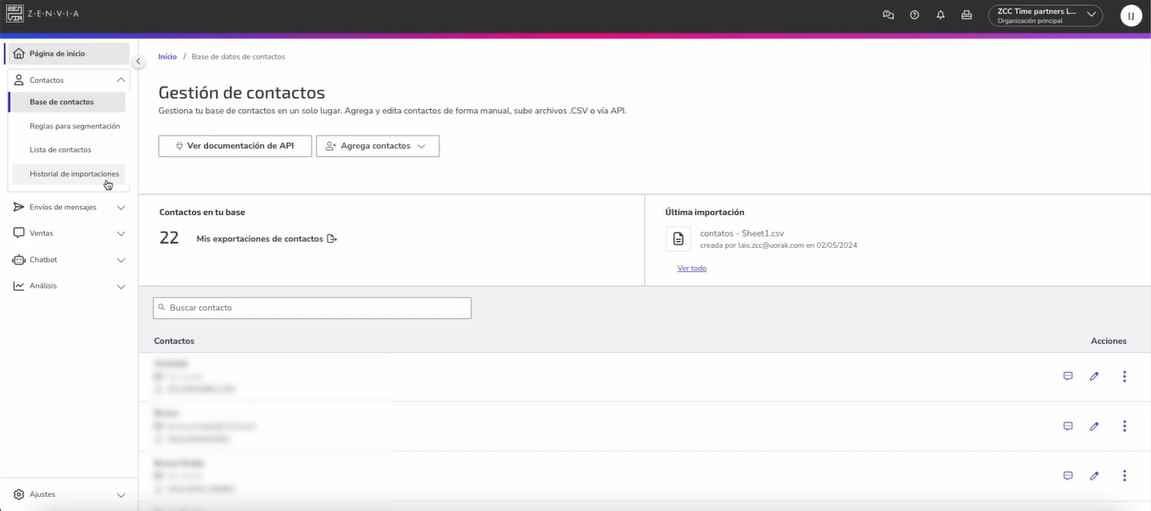The image size is (1151, 511).
Task: Edit the second contact with pencil icon
Action: click(1094, 426)
